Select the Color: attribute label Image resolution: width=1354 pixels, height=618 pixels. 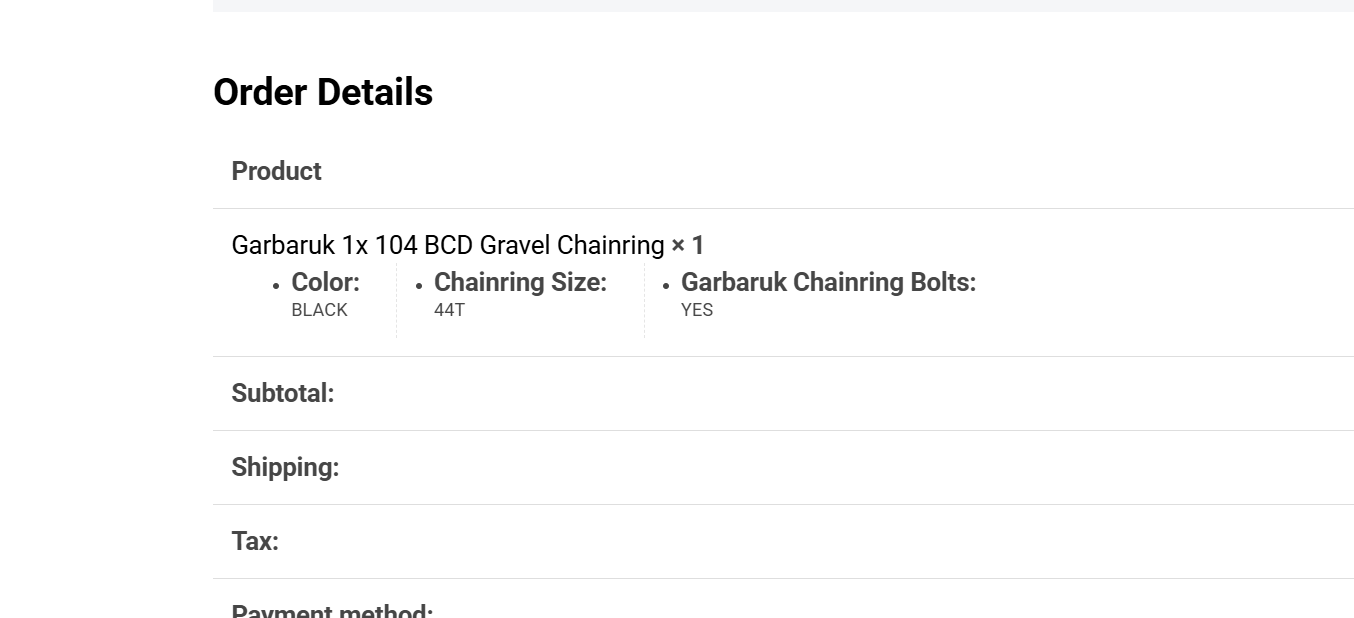325,282
